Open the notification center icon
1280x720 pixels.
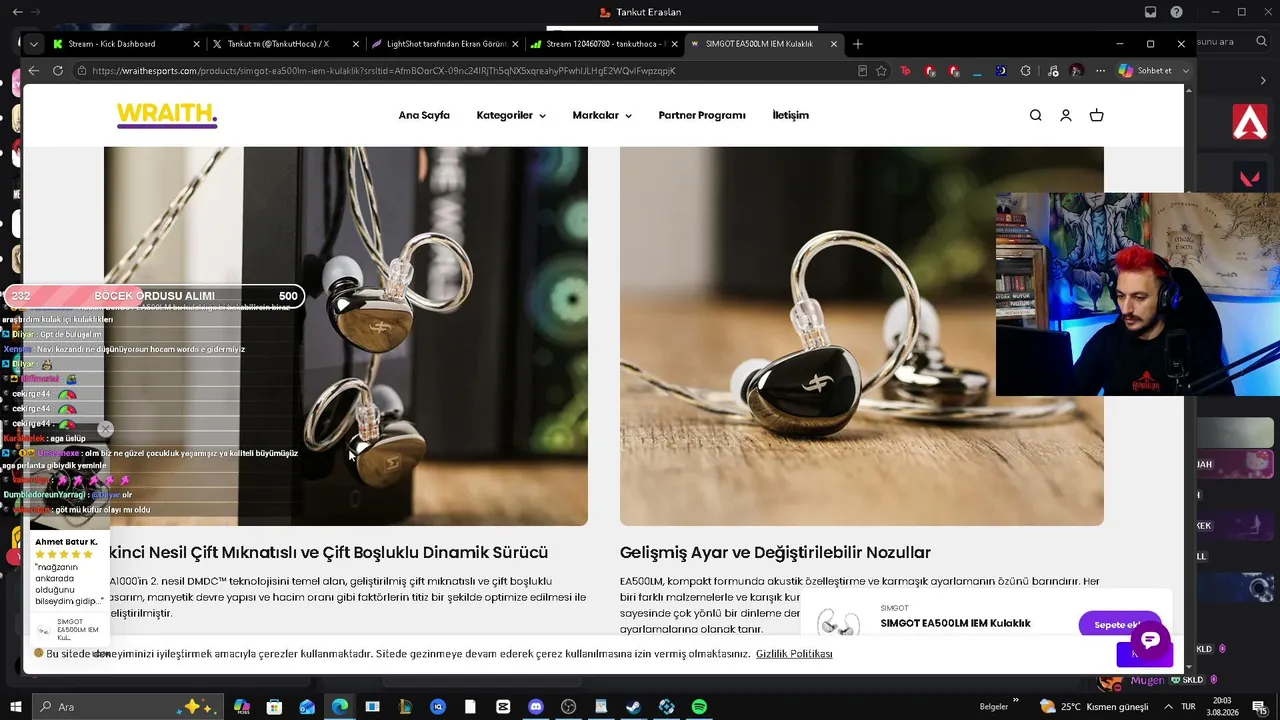tap(1260, 707)
